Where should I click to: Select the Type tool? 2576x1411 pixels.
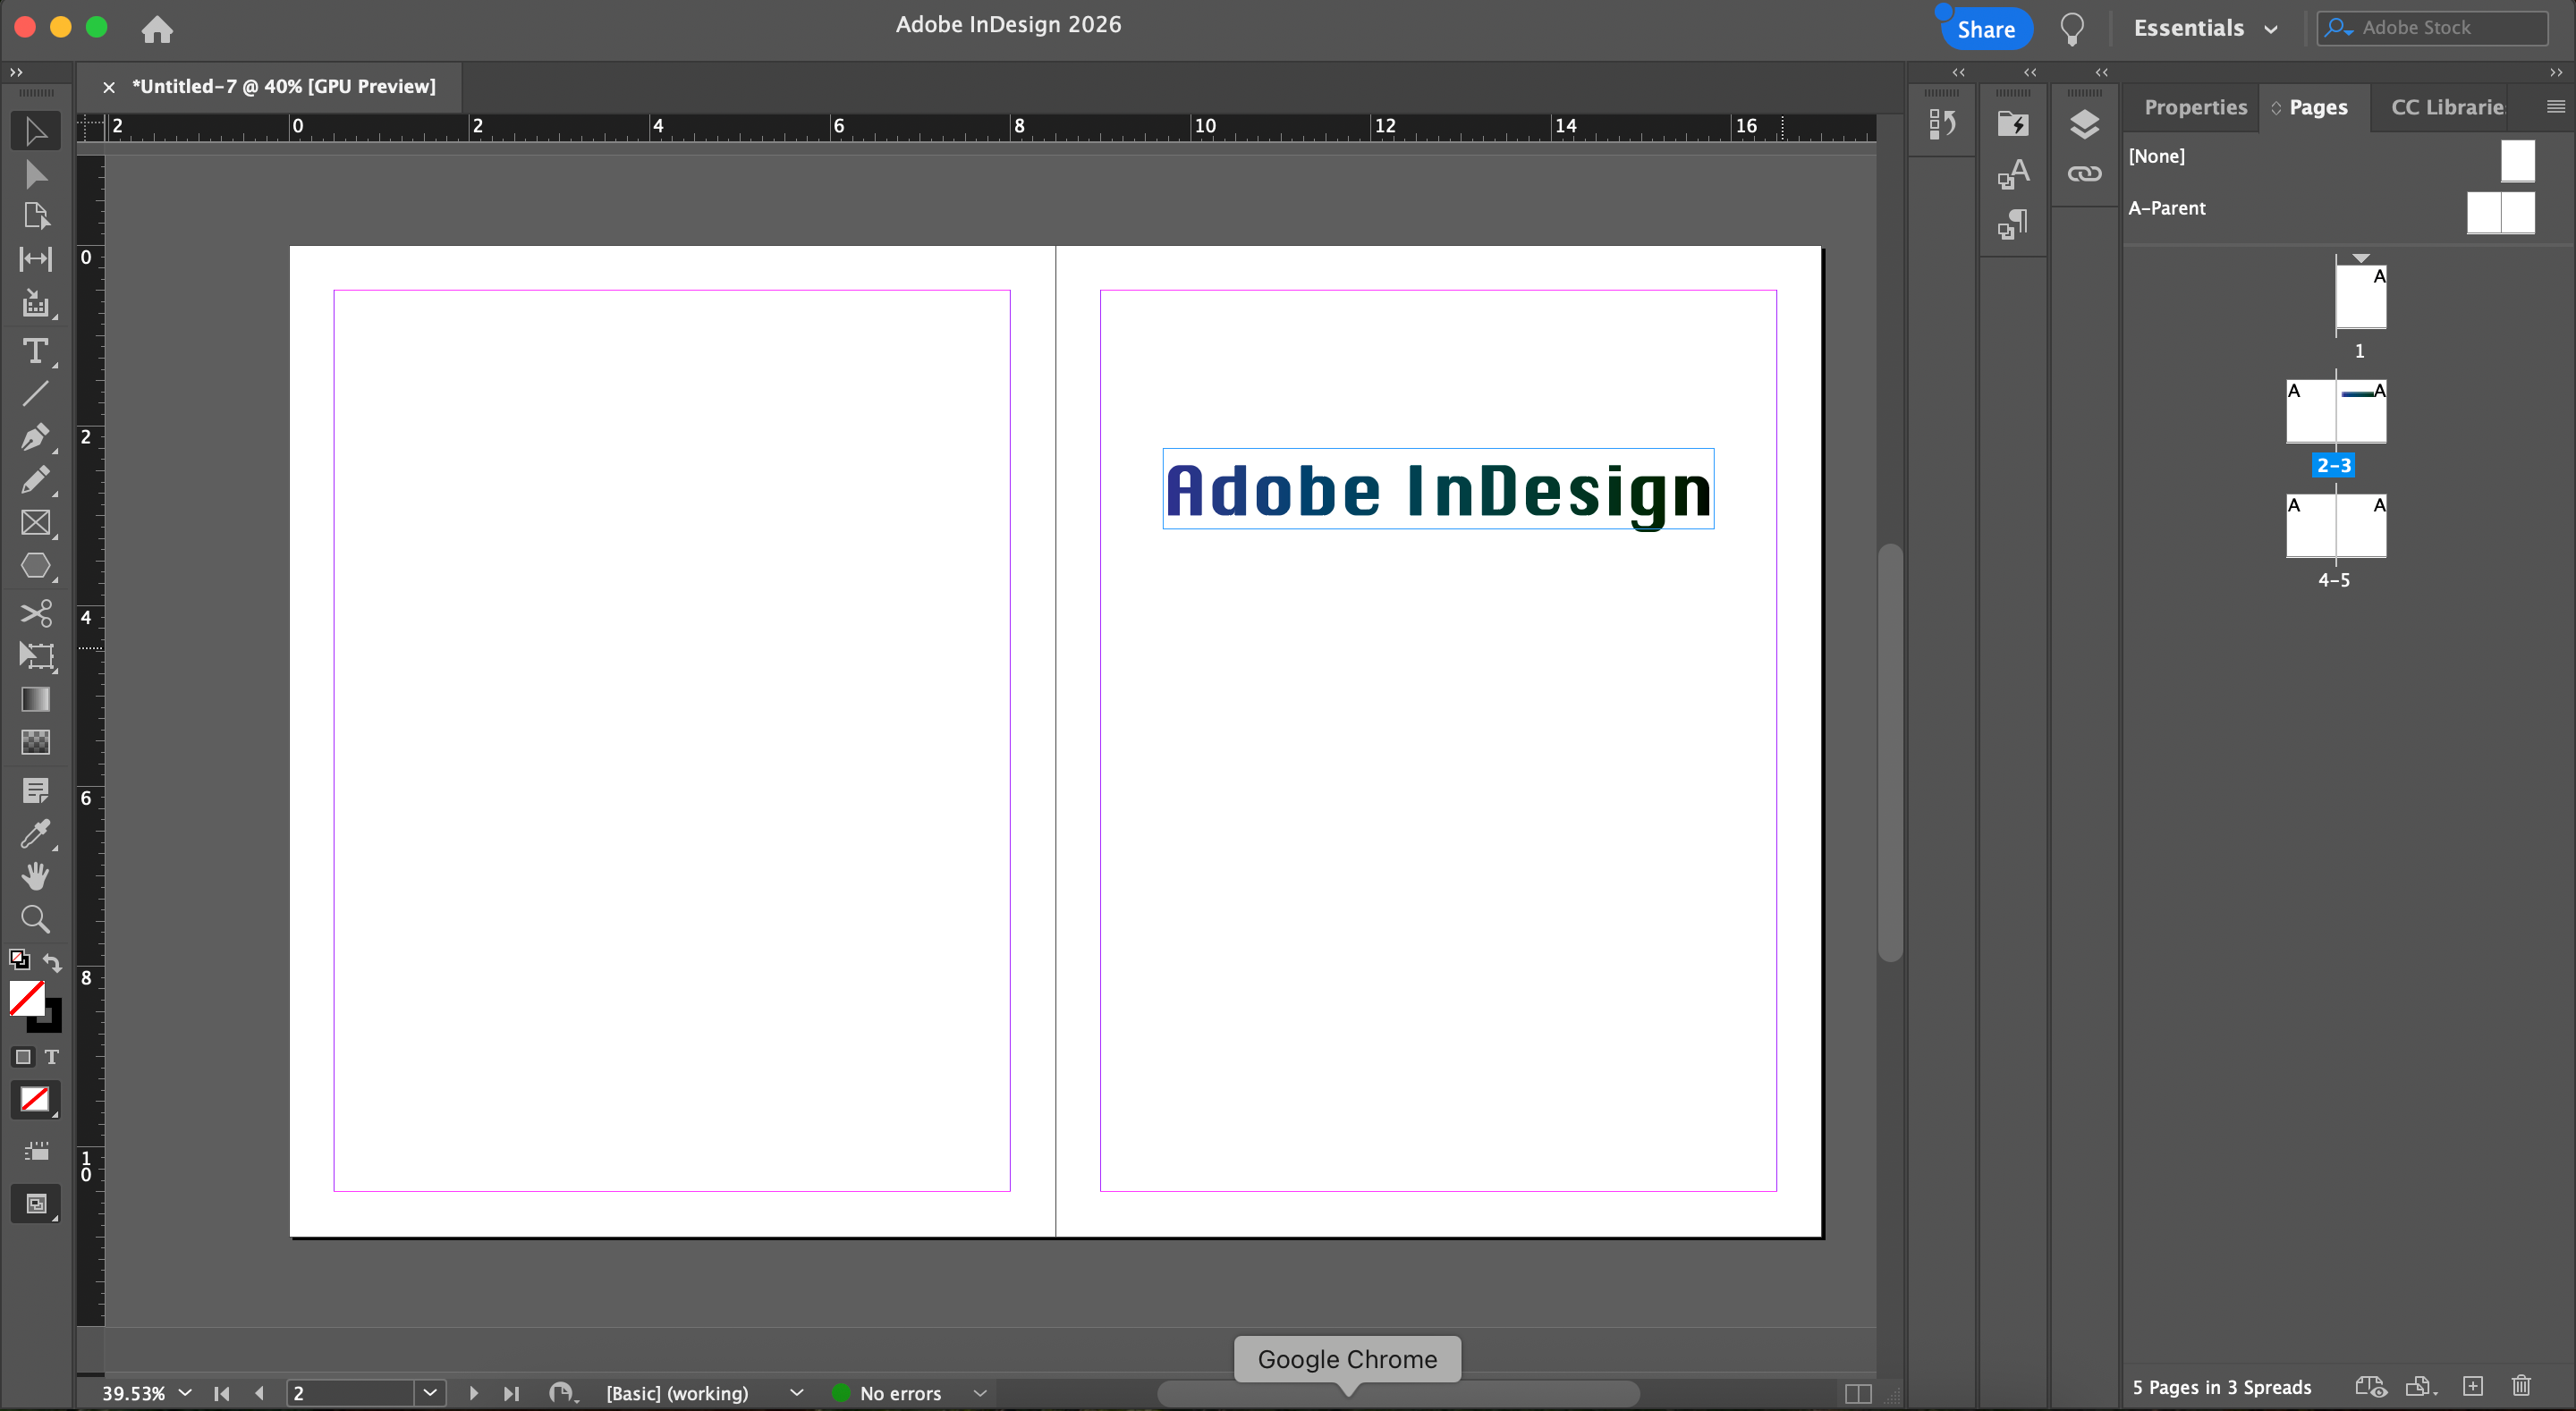click(35, 351)
